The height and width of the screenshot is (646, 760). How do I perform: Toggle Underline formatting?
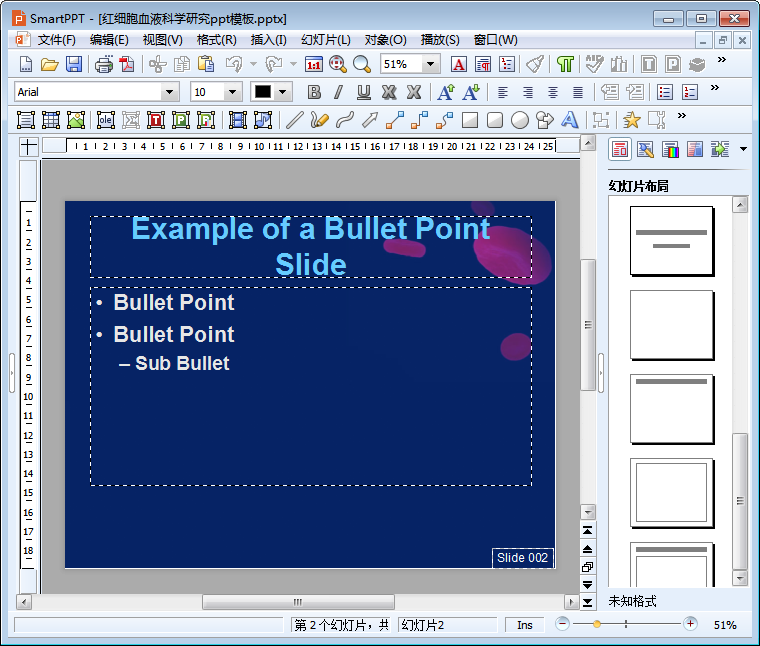(364, 92)
